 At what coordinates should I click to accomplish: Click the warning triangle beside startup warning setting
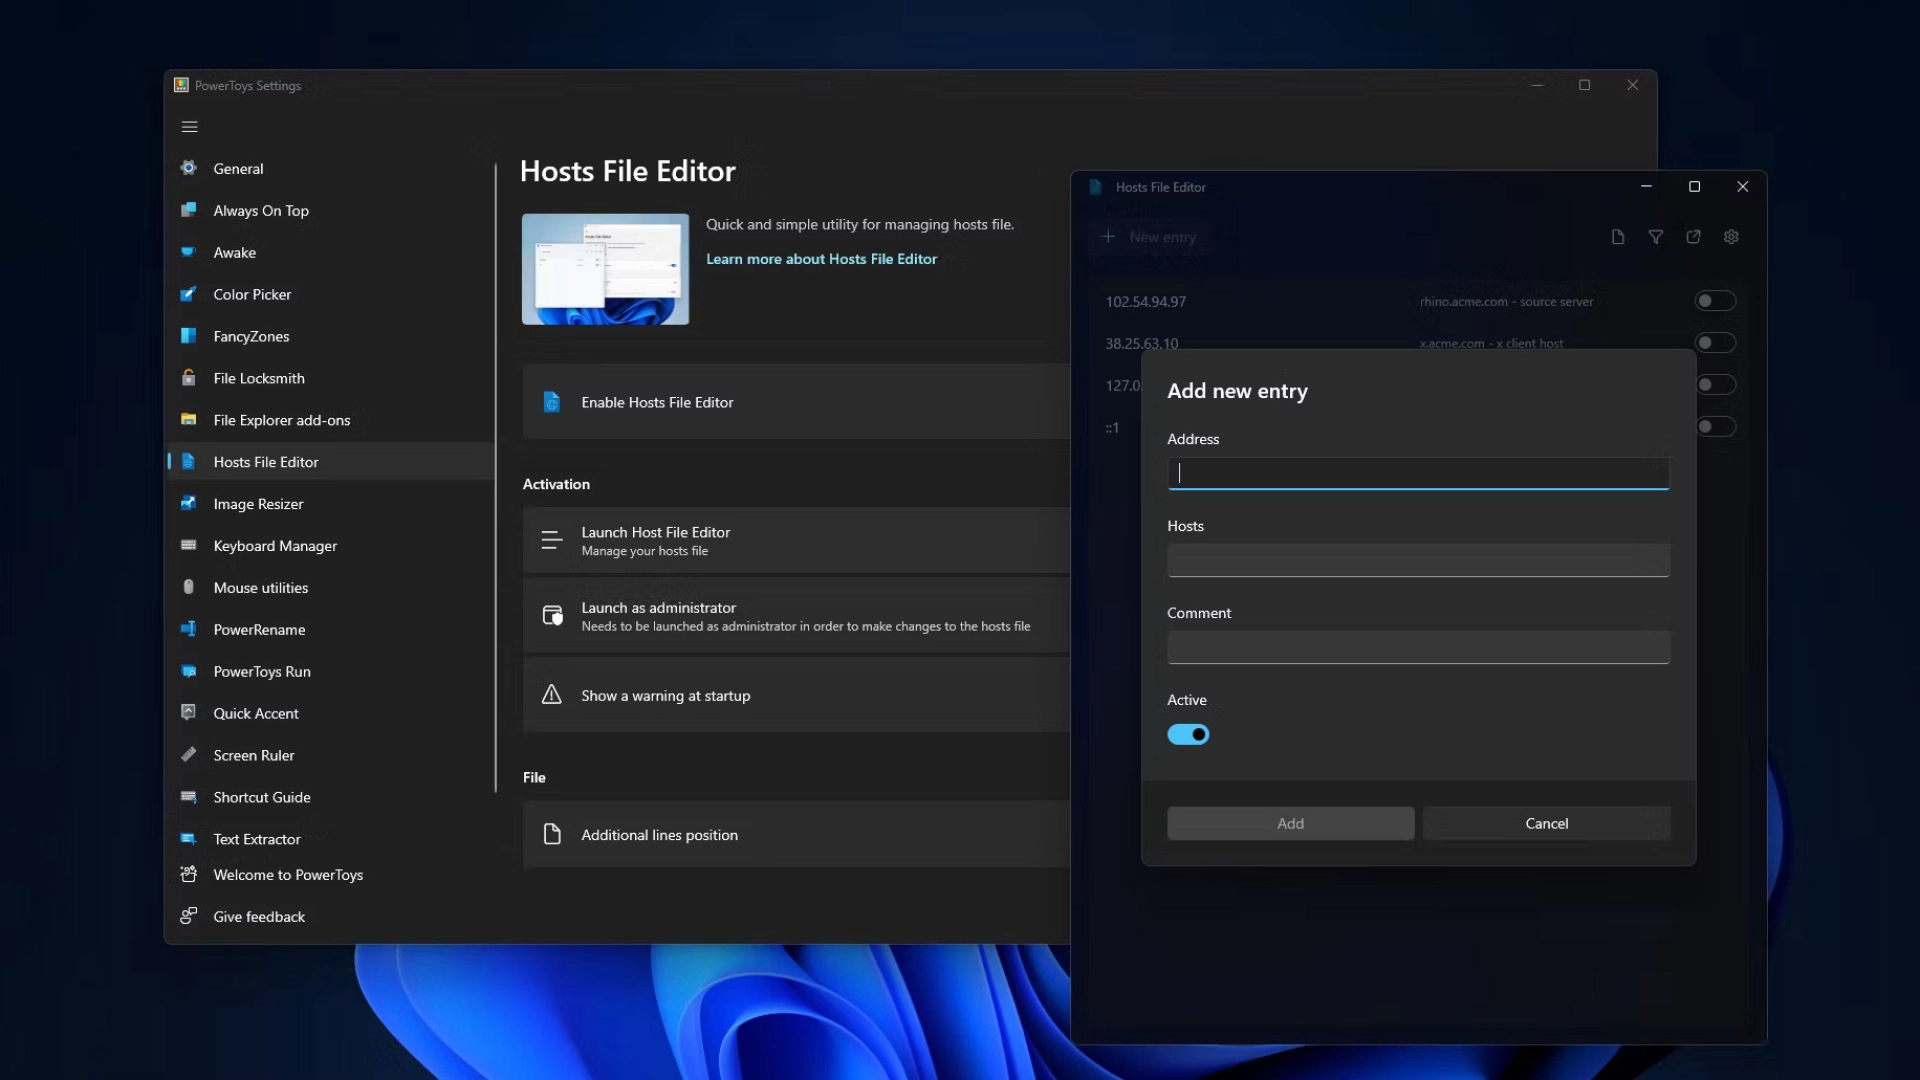tap(551, 695)
